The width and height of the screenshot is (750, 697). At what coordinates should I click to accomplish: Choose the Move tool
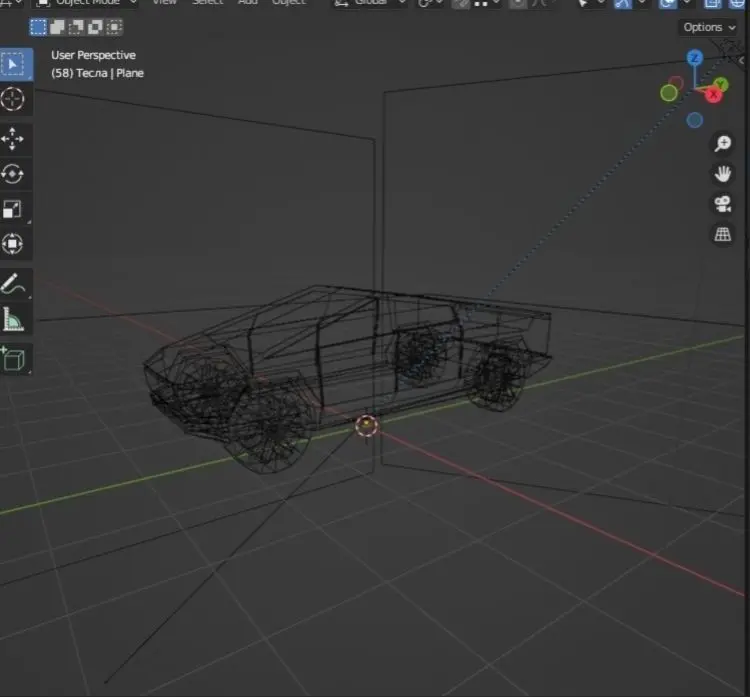click(x=13, y=139)
